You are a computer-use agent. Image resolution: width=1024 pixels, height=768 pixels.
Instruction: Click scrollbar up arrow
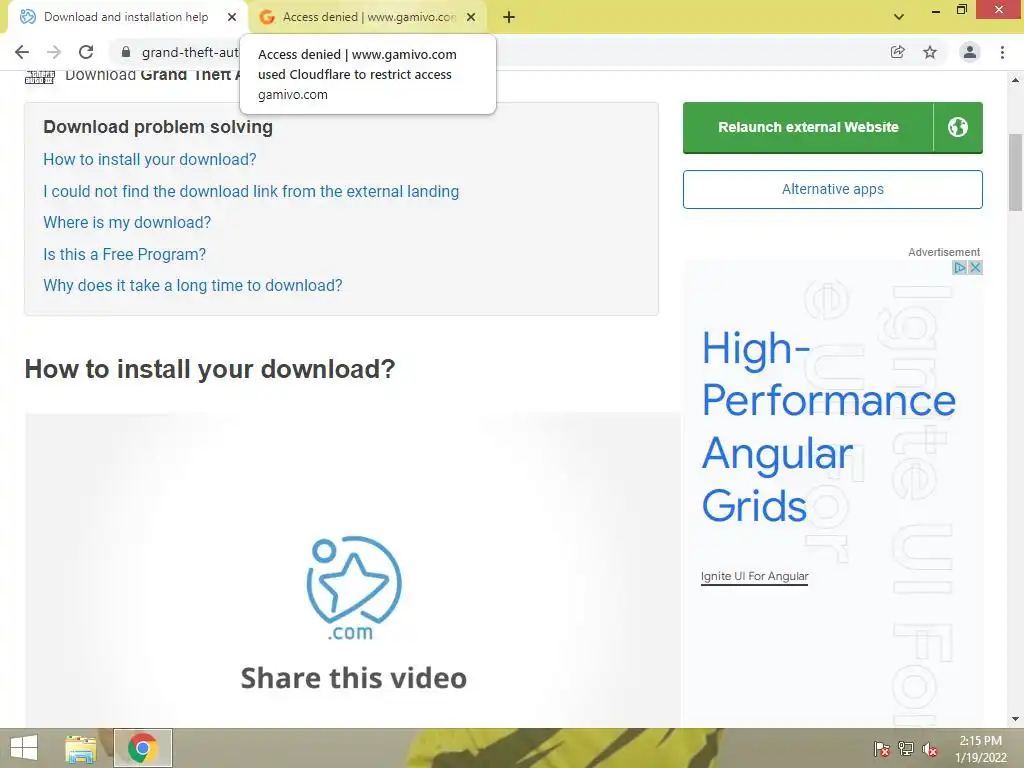pos(1015,80)
